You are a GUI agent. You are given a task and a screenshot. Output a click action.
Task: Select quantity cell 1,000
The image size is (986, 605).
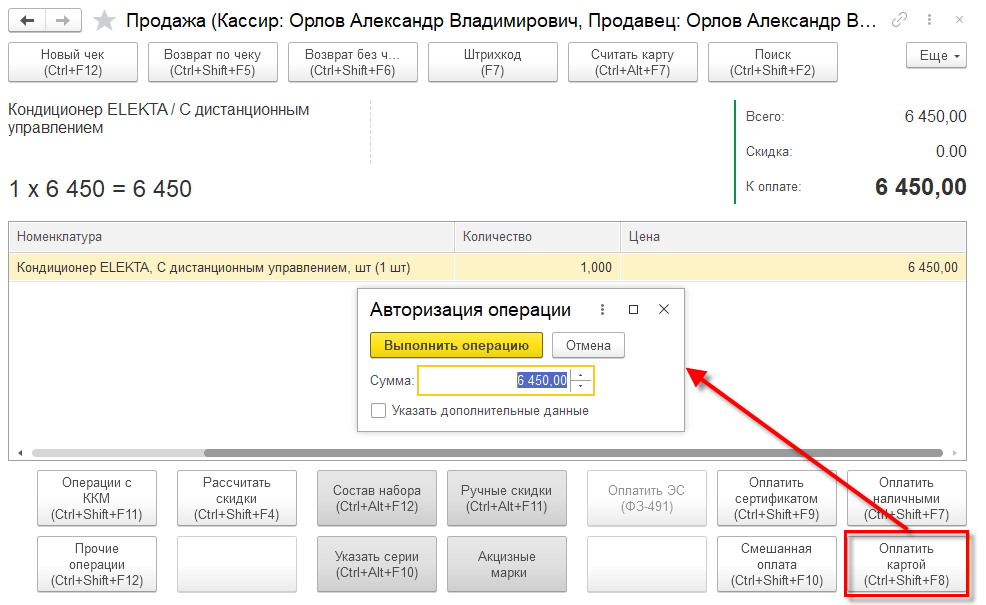(538, 267)
